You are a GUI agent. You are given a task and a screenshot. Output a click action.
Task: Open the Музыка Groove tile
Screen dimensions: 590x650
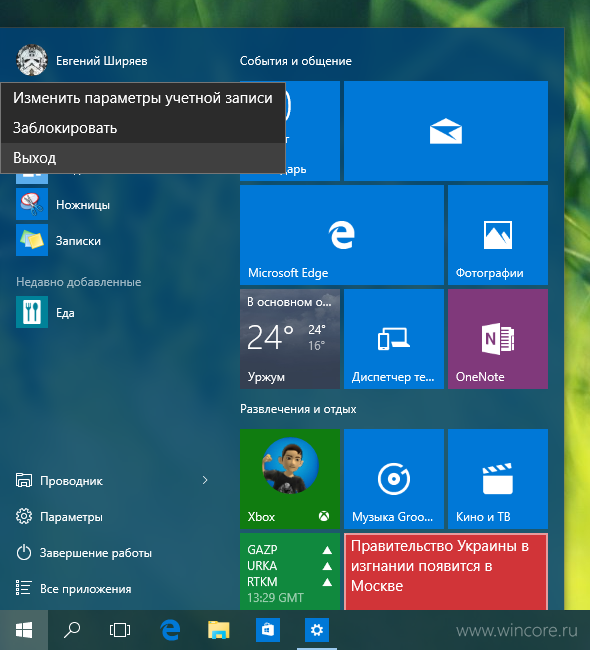[394, 479]
